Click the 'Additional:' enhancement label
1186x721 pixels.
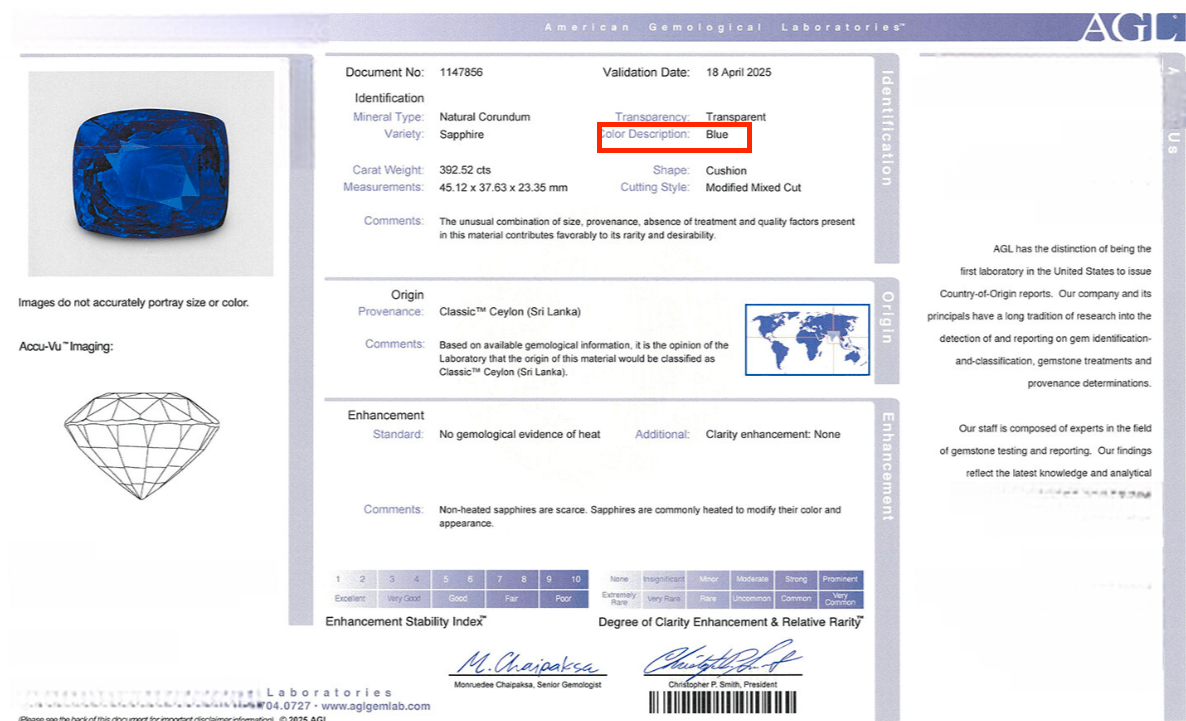tap(662, 434)
